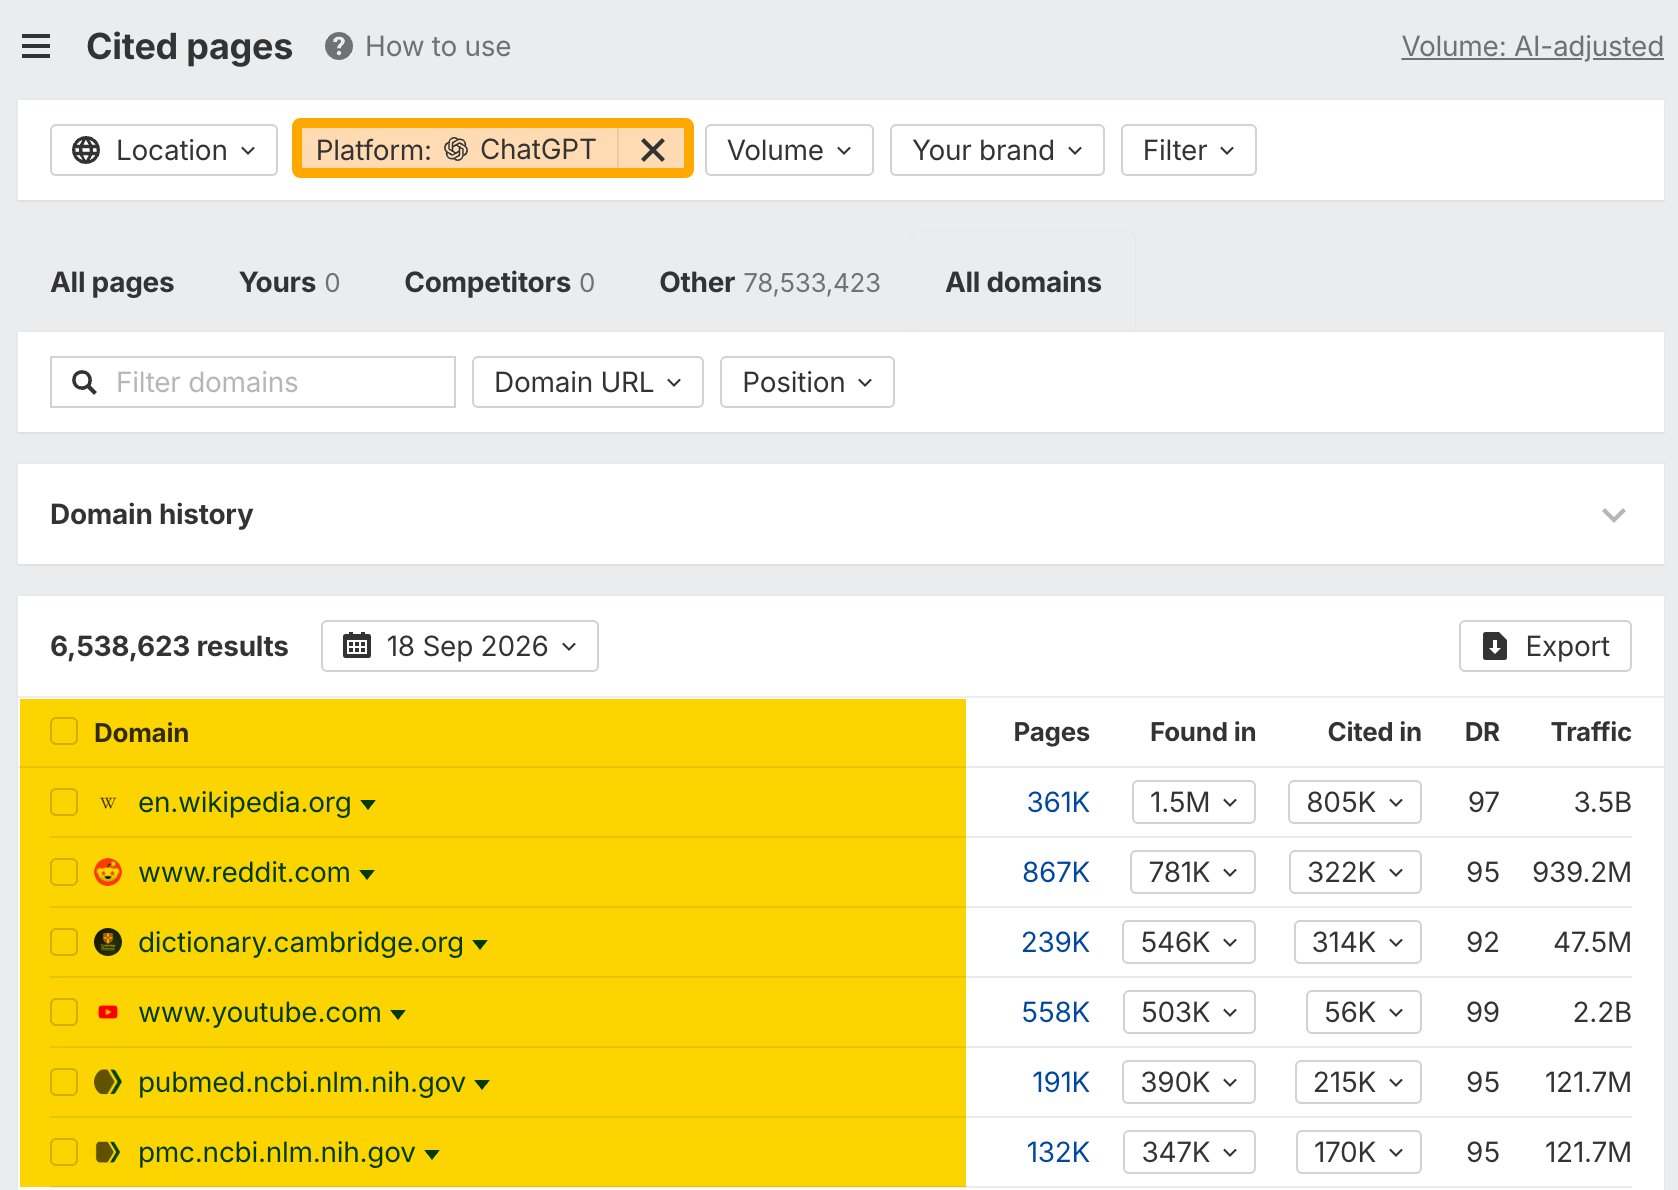
Task: Expand Cited in 322K for Reddit
Action: pyautogui.click(x=1355, y=872)
